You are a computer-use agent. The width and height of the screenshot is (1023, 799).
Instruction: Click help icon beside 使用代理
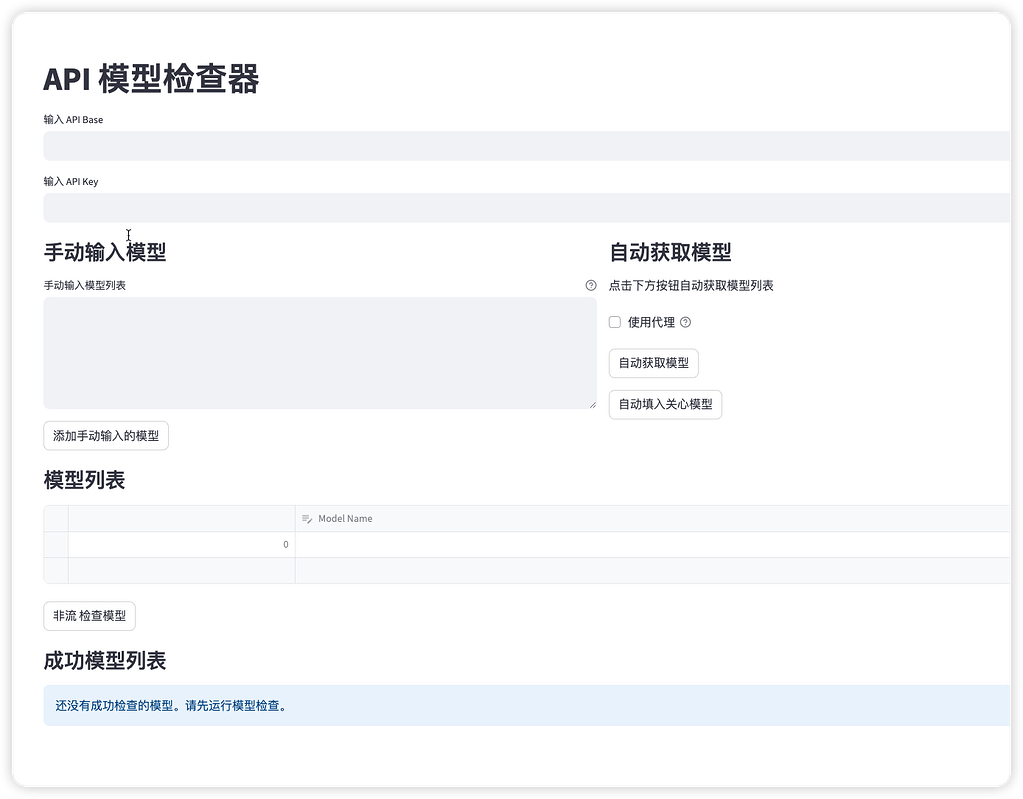[x=685, y=322]
